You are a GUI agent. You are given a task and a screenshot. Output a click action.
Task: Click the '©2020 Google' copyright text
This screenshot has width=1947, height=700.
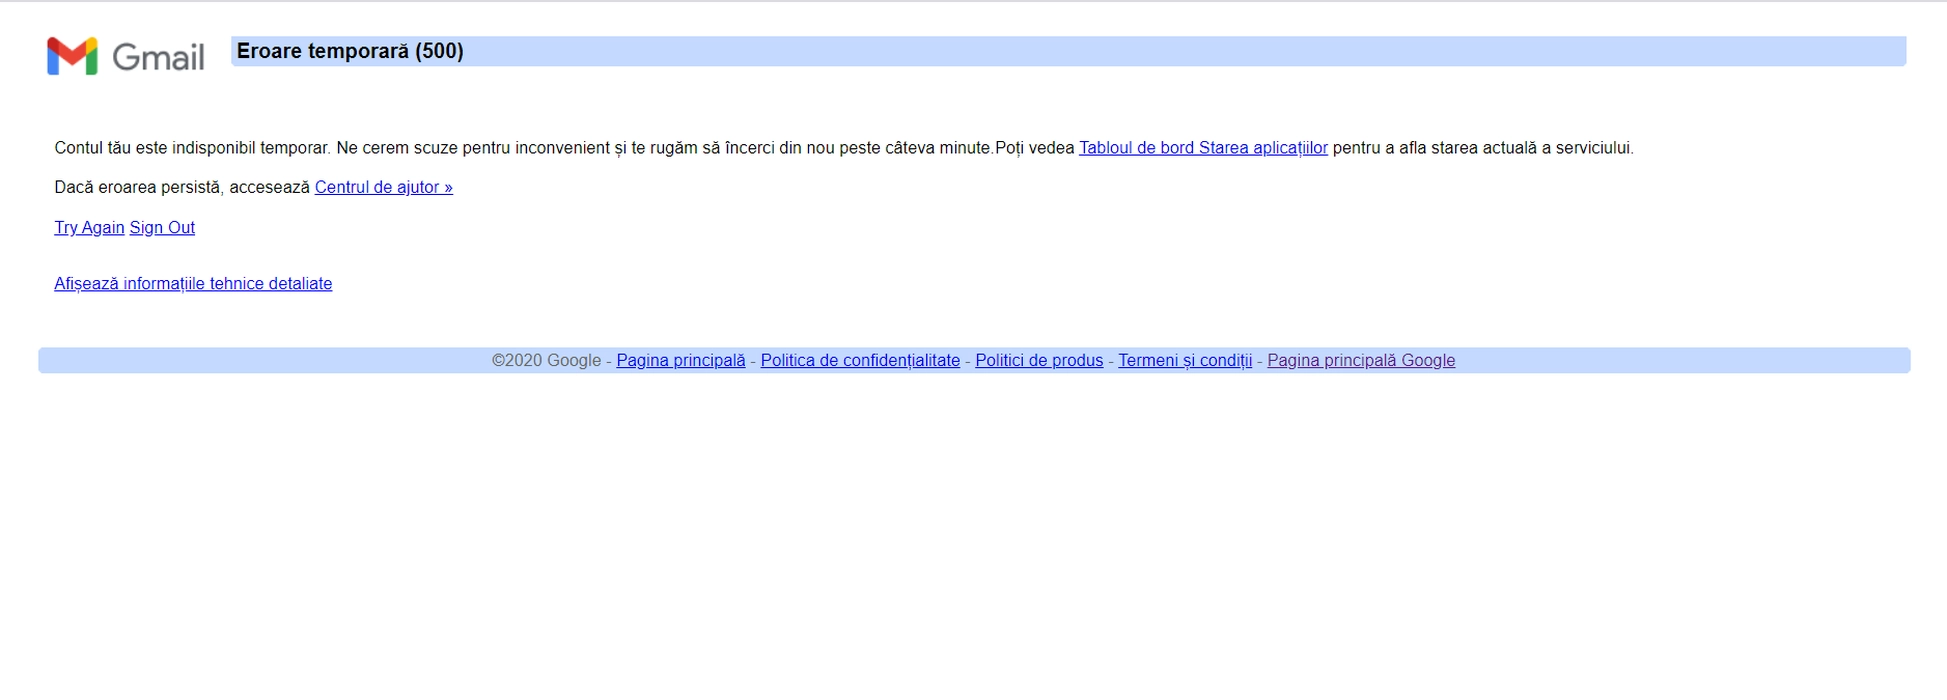[x=546, y=361]
